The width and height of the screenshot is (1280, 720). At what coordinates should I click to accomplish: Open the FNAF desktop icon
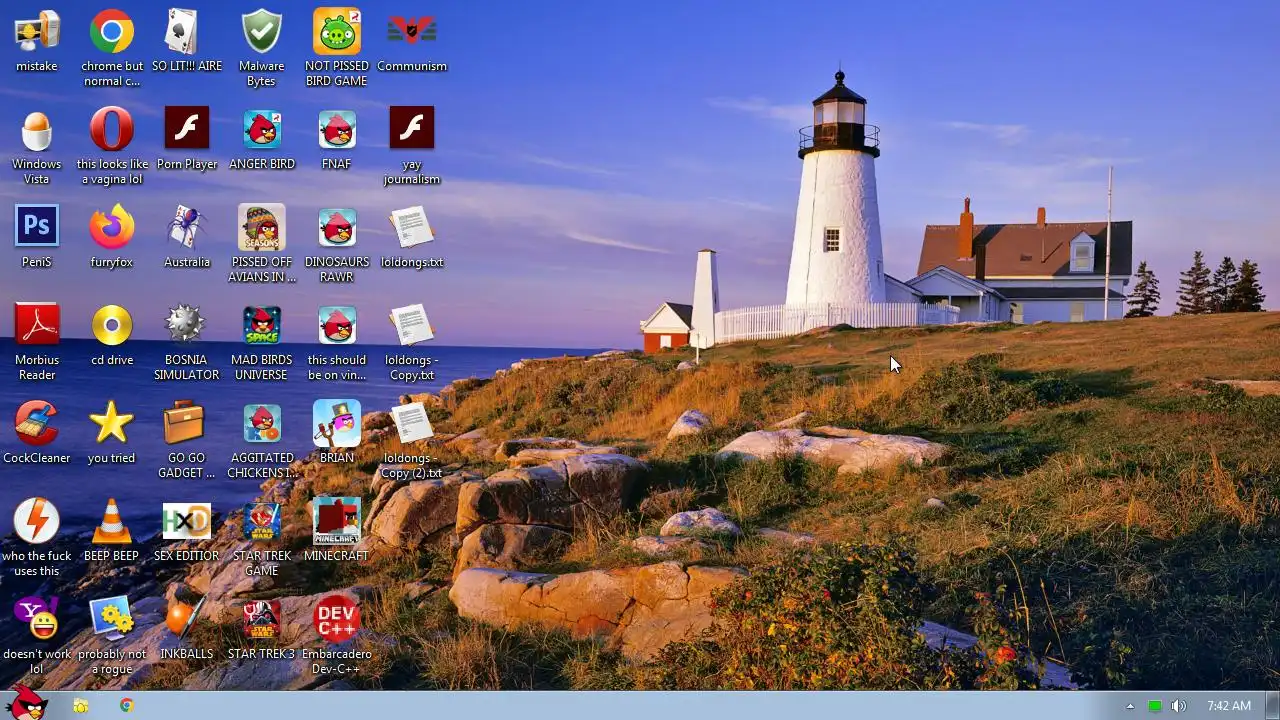coord(337,130)
